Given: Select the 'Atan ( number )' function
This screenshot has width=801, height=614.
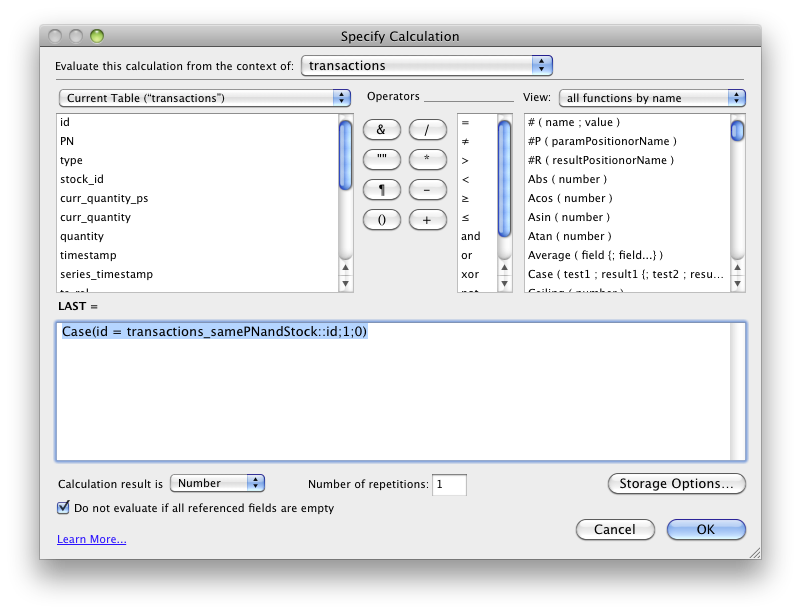Looking at the screenshot, I should click(627, 236).
